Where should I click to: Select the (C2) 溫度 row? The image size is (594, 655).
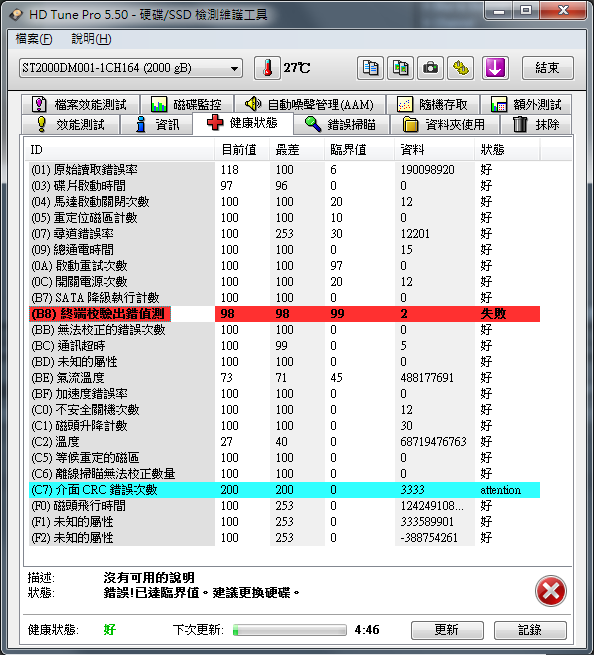click(x=284, y=442)
